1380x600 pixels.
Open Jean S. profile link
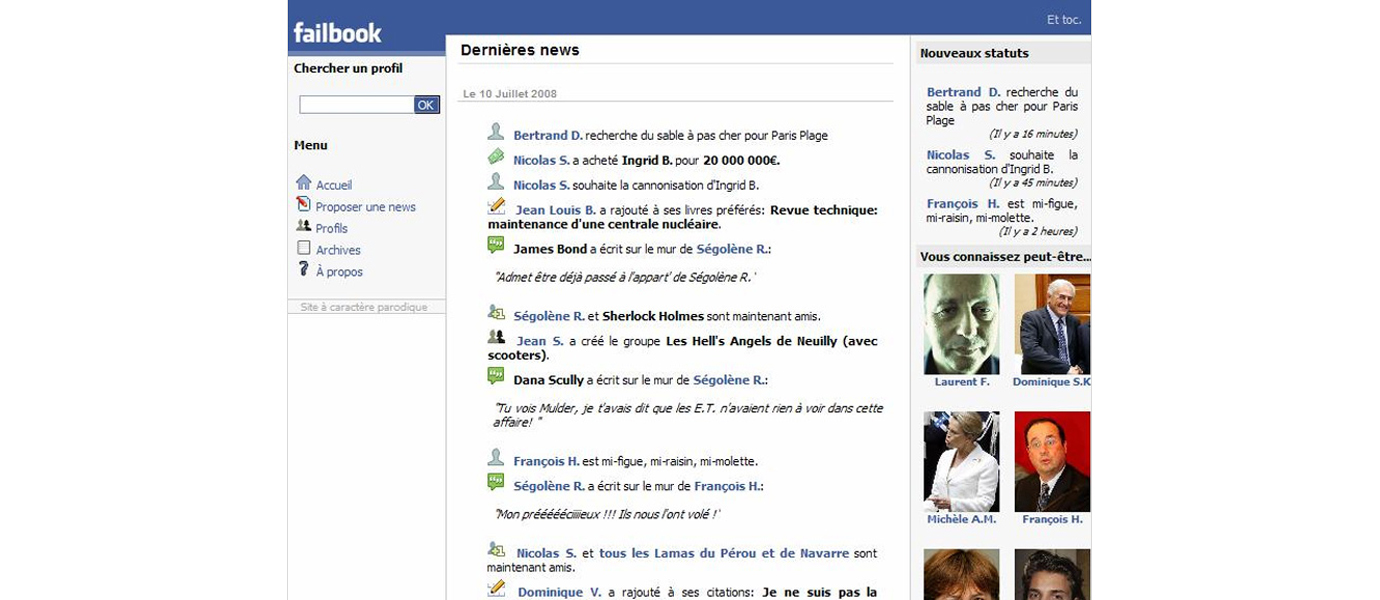point(540,342)
